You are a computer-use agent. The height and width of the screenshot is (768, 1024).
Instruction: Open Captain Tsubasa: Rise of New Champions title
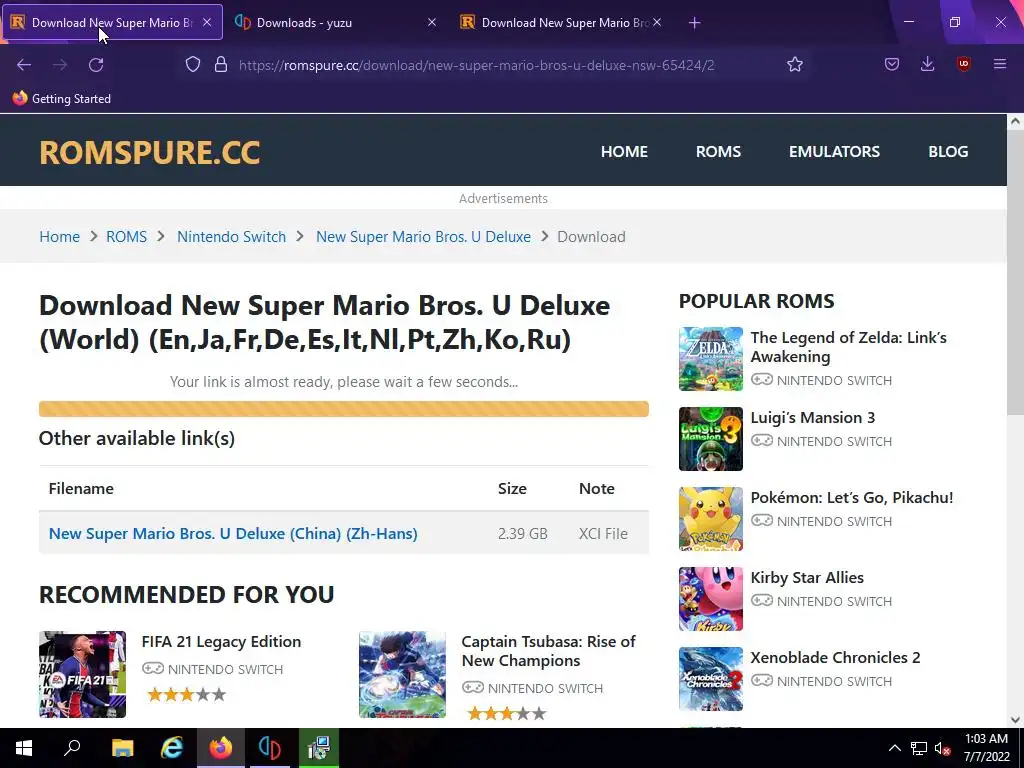[549, 651]
